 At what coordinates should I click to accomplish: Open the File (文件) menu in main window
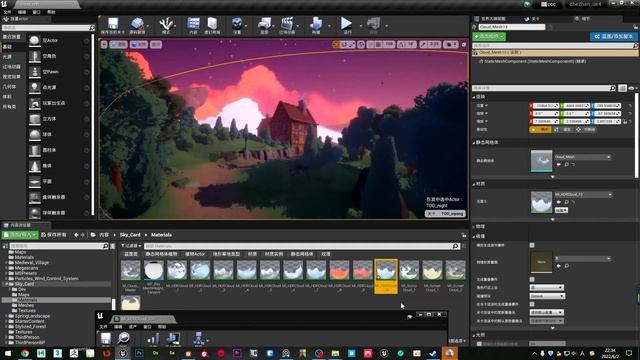coord(7,12)
